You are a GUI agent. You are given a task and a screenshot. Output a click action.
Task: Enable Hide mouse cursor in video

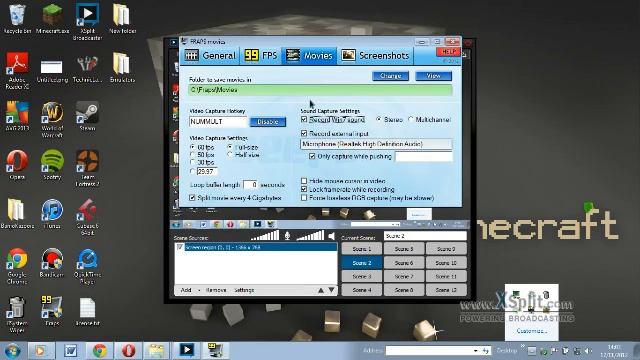tap(304, 181)
